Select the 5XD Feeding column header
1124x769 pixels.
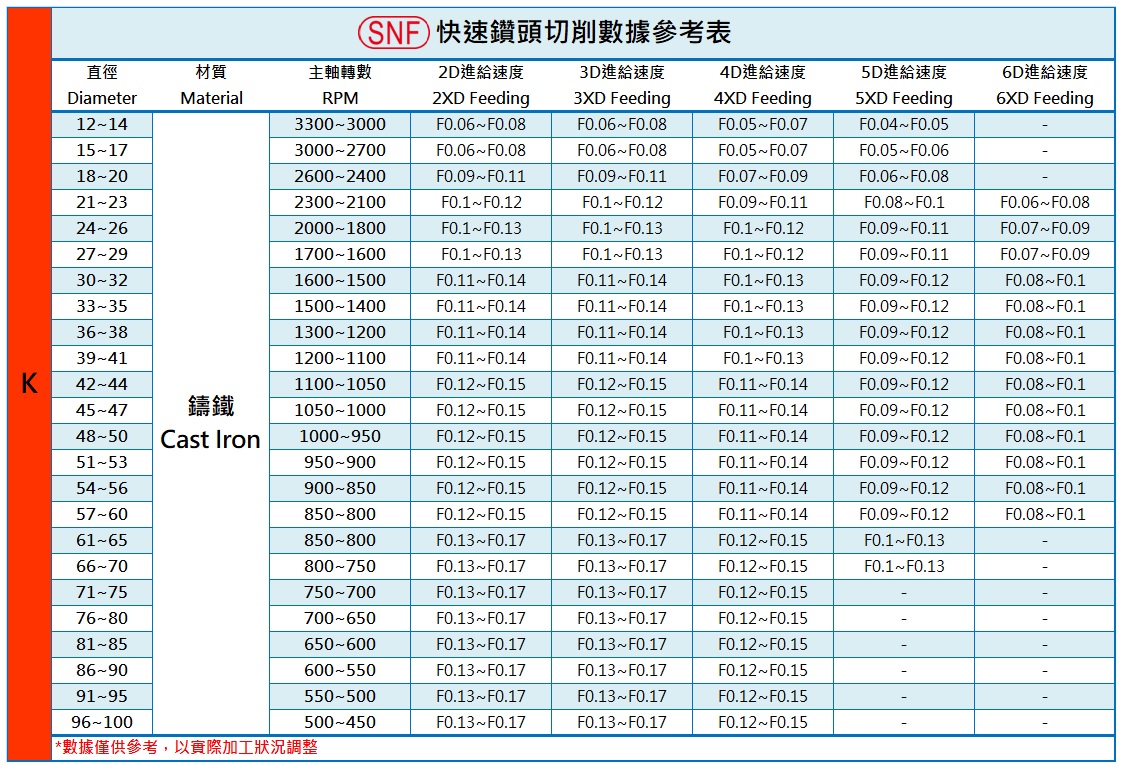[904, 85]
